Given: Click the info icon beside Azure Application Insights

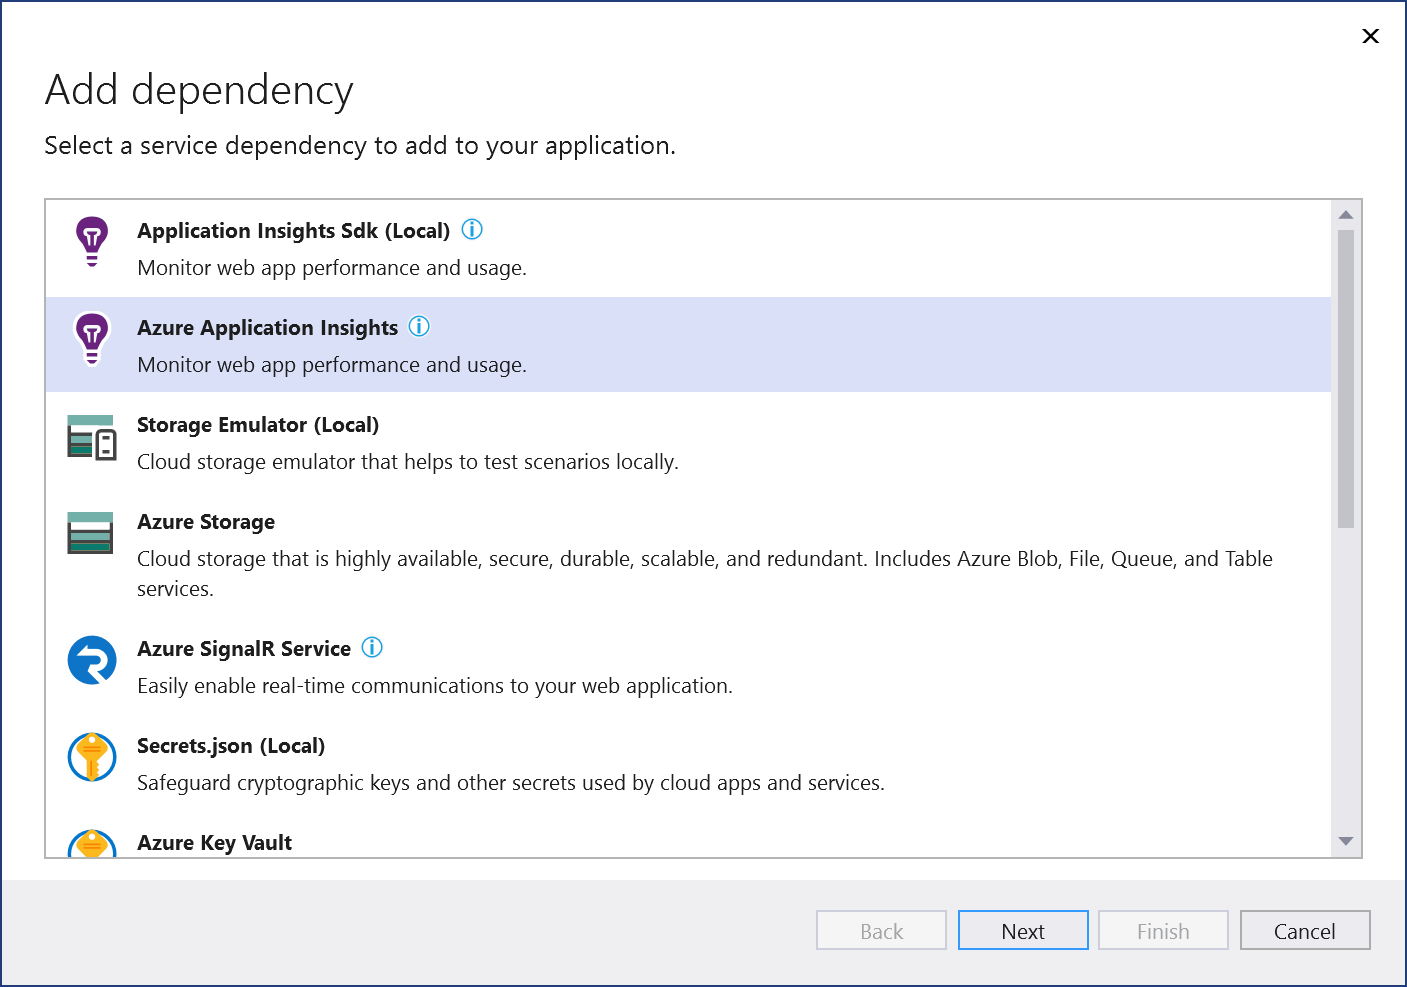Looking at the screenshot, I should tap(419, 326).
